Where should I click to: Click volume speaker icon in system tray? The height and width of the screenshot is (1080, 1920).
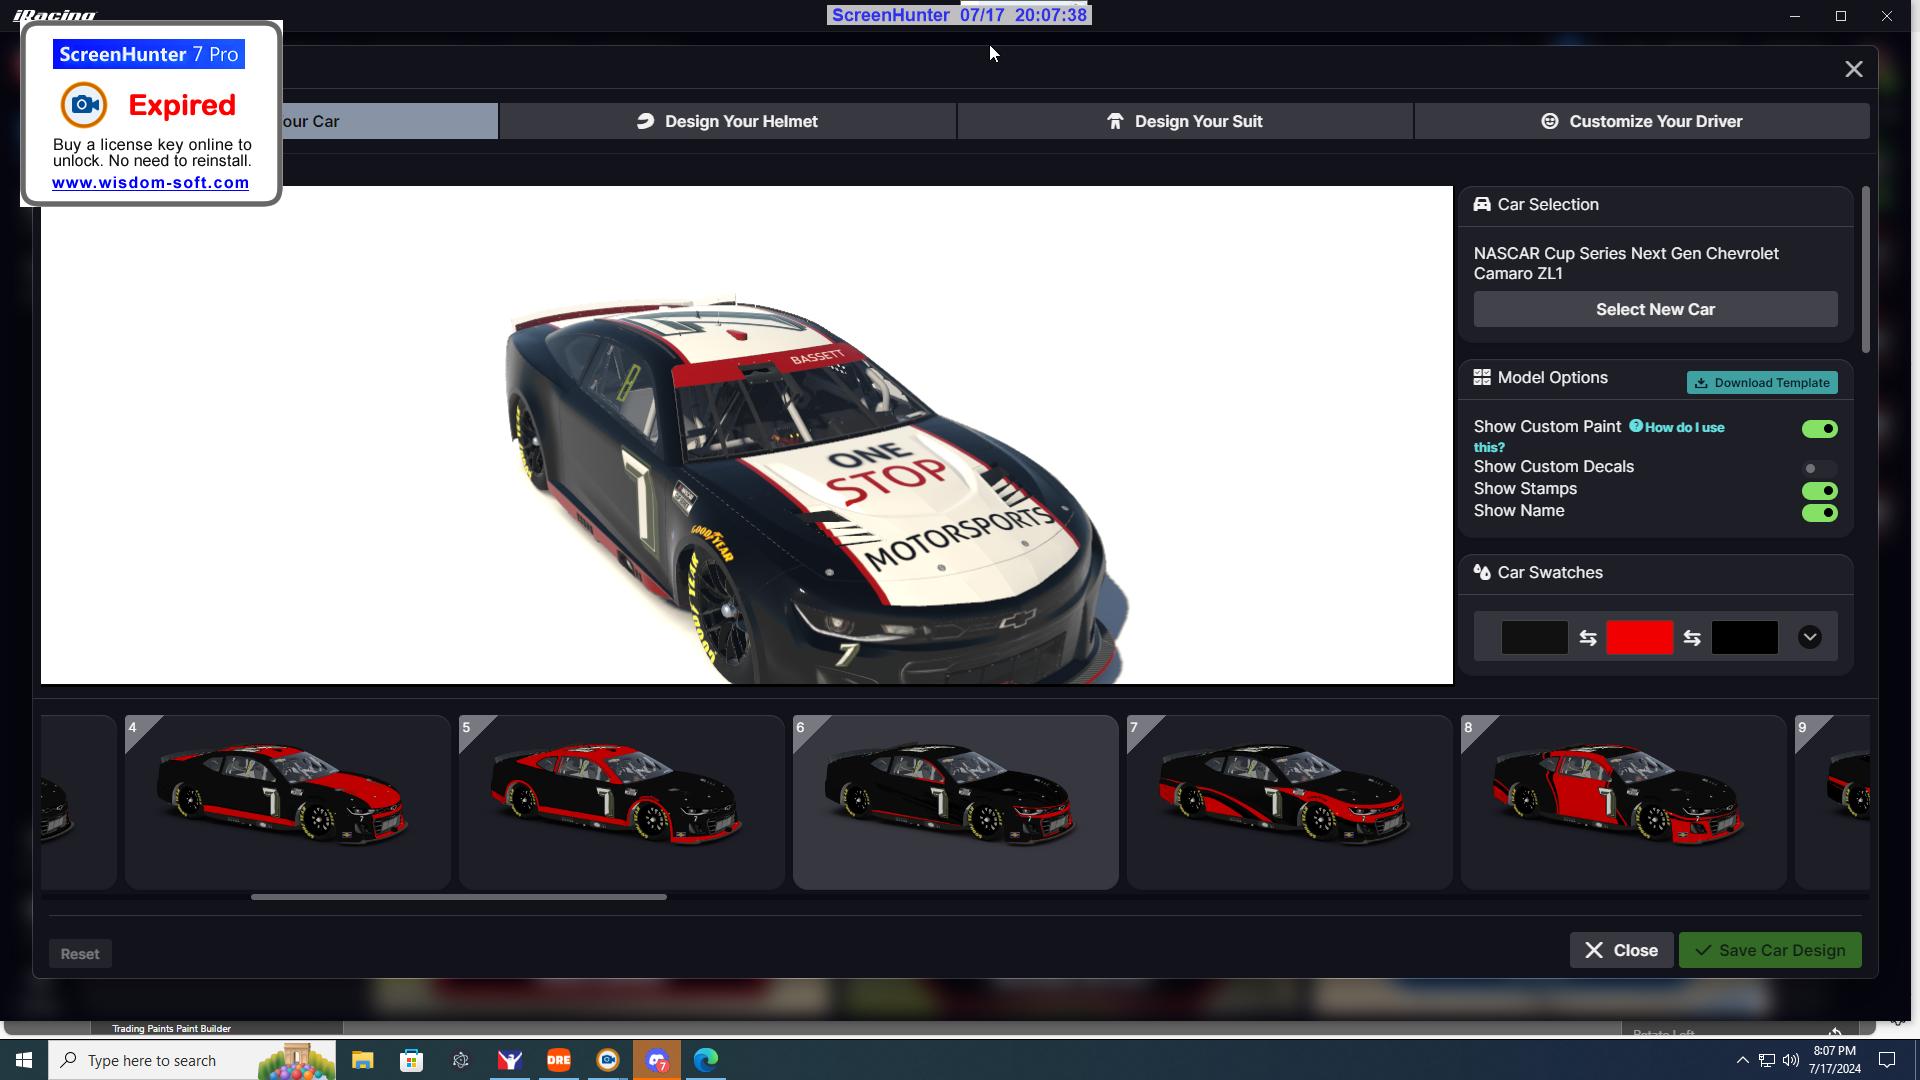click(1790, 1060)
